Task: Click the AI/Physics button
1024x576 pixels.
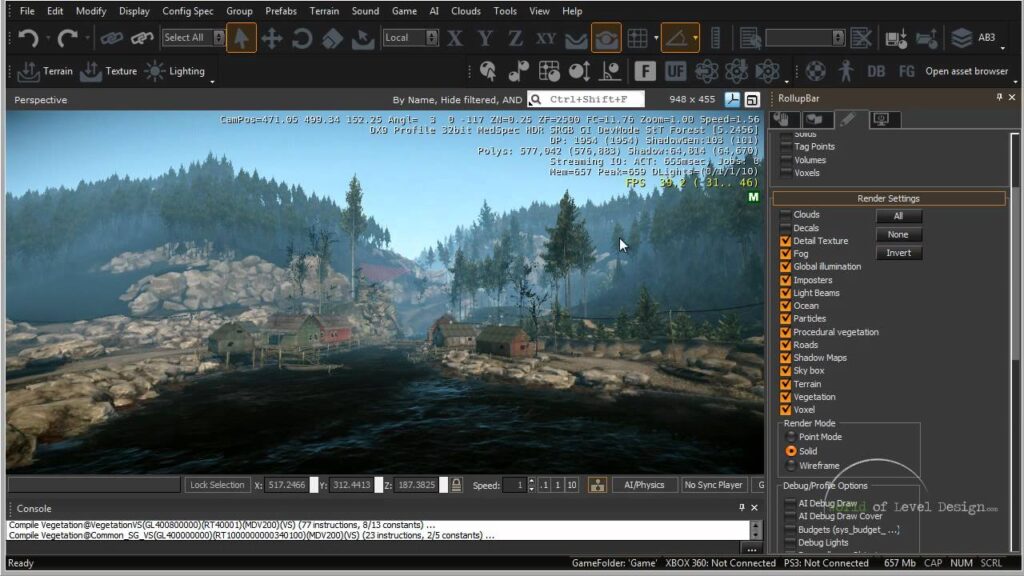Action: (x=644, y=485)
